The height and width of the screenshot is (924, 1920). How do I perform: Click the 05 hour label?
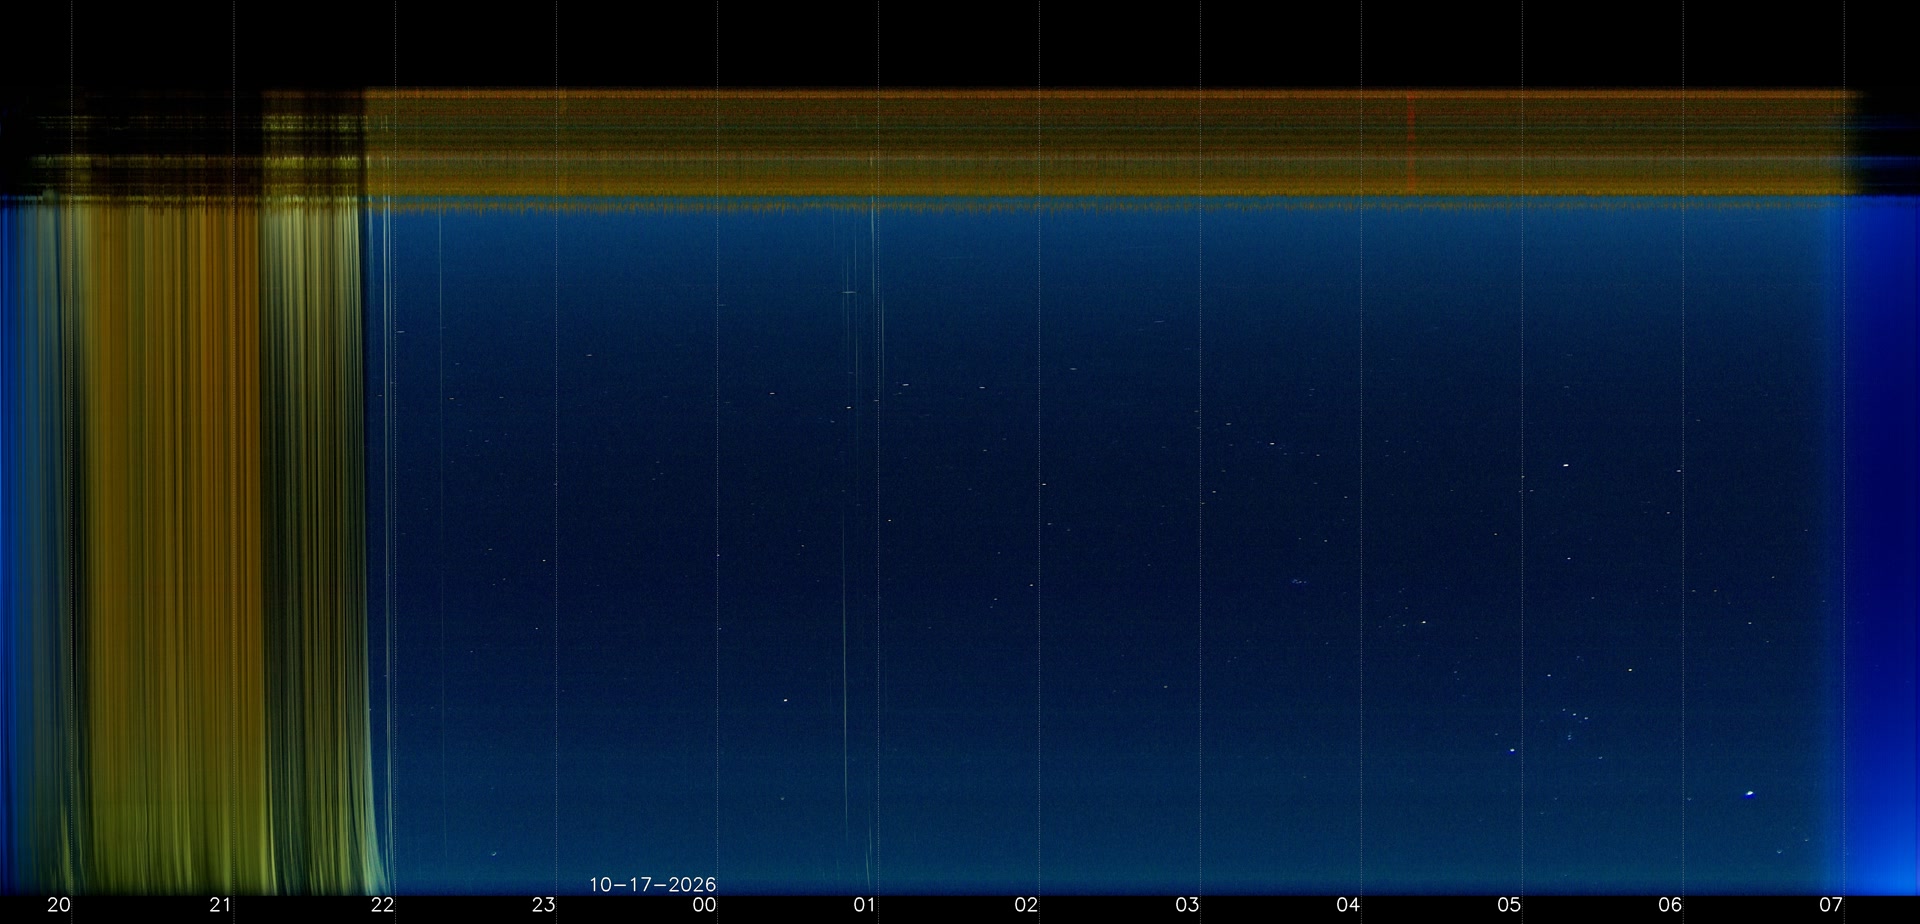[1509, 905]
